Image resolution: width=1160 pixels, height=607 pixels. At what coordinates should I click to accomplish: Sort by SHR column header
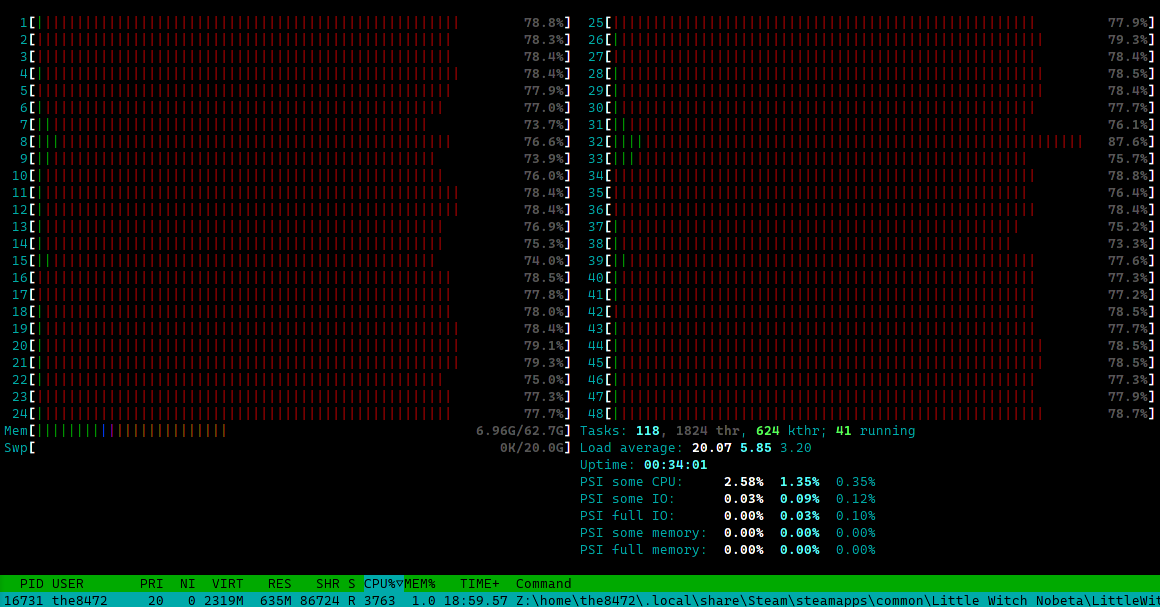coord(328,584)
